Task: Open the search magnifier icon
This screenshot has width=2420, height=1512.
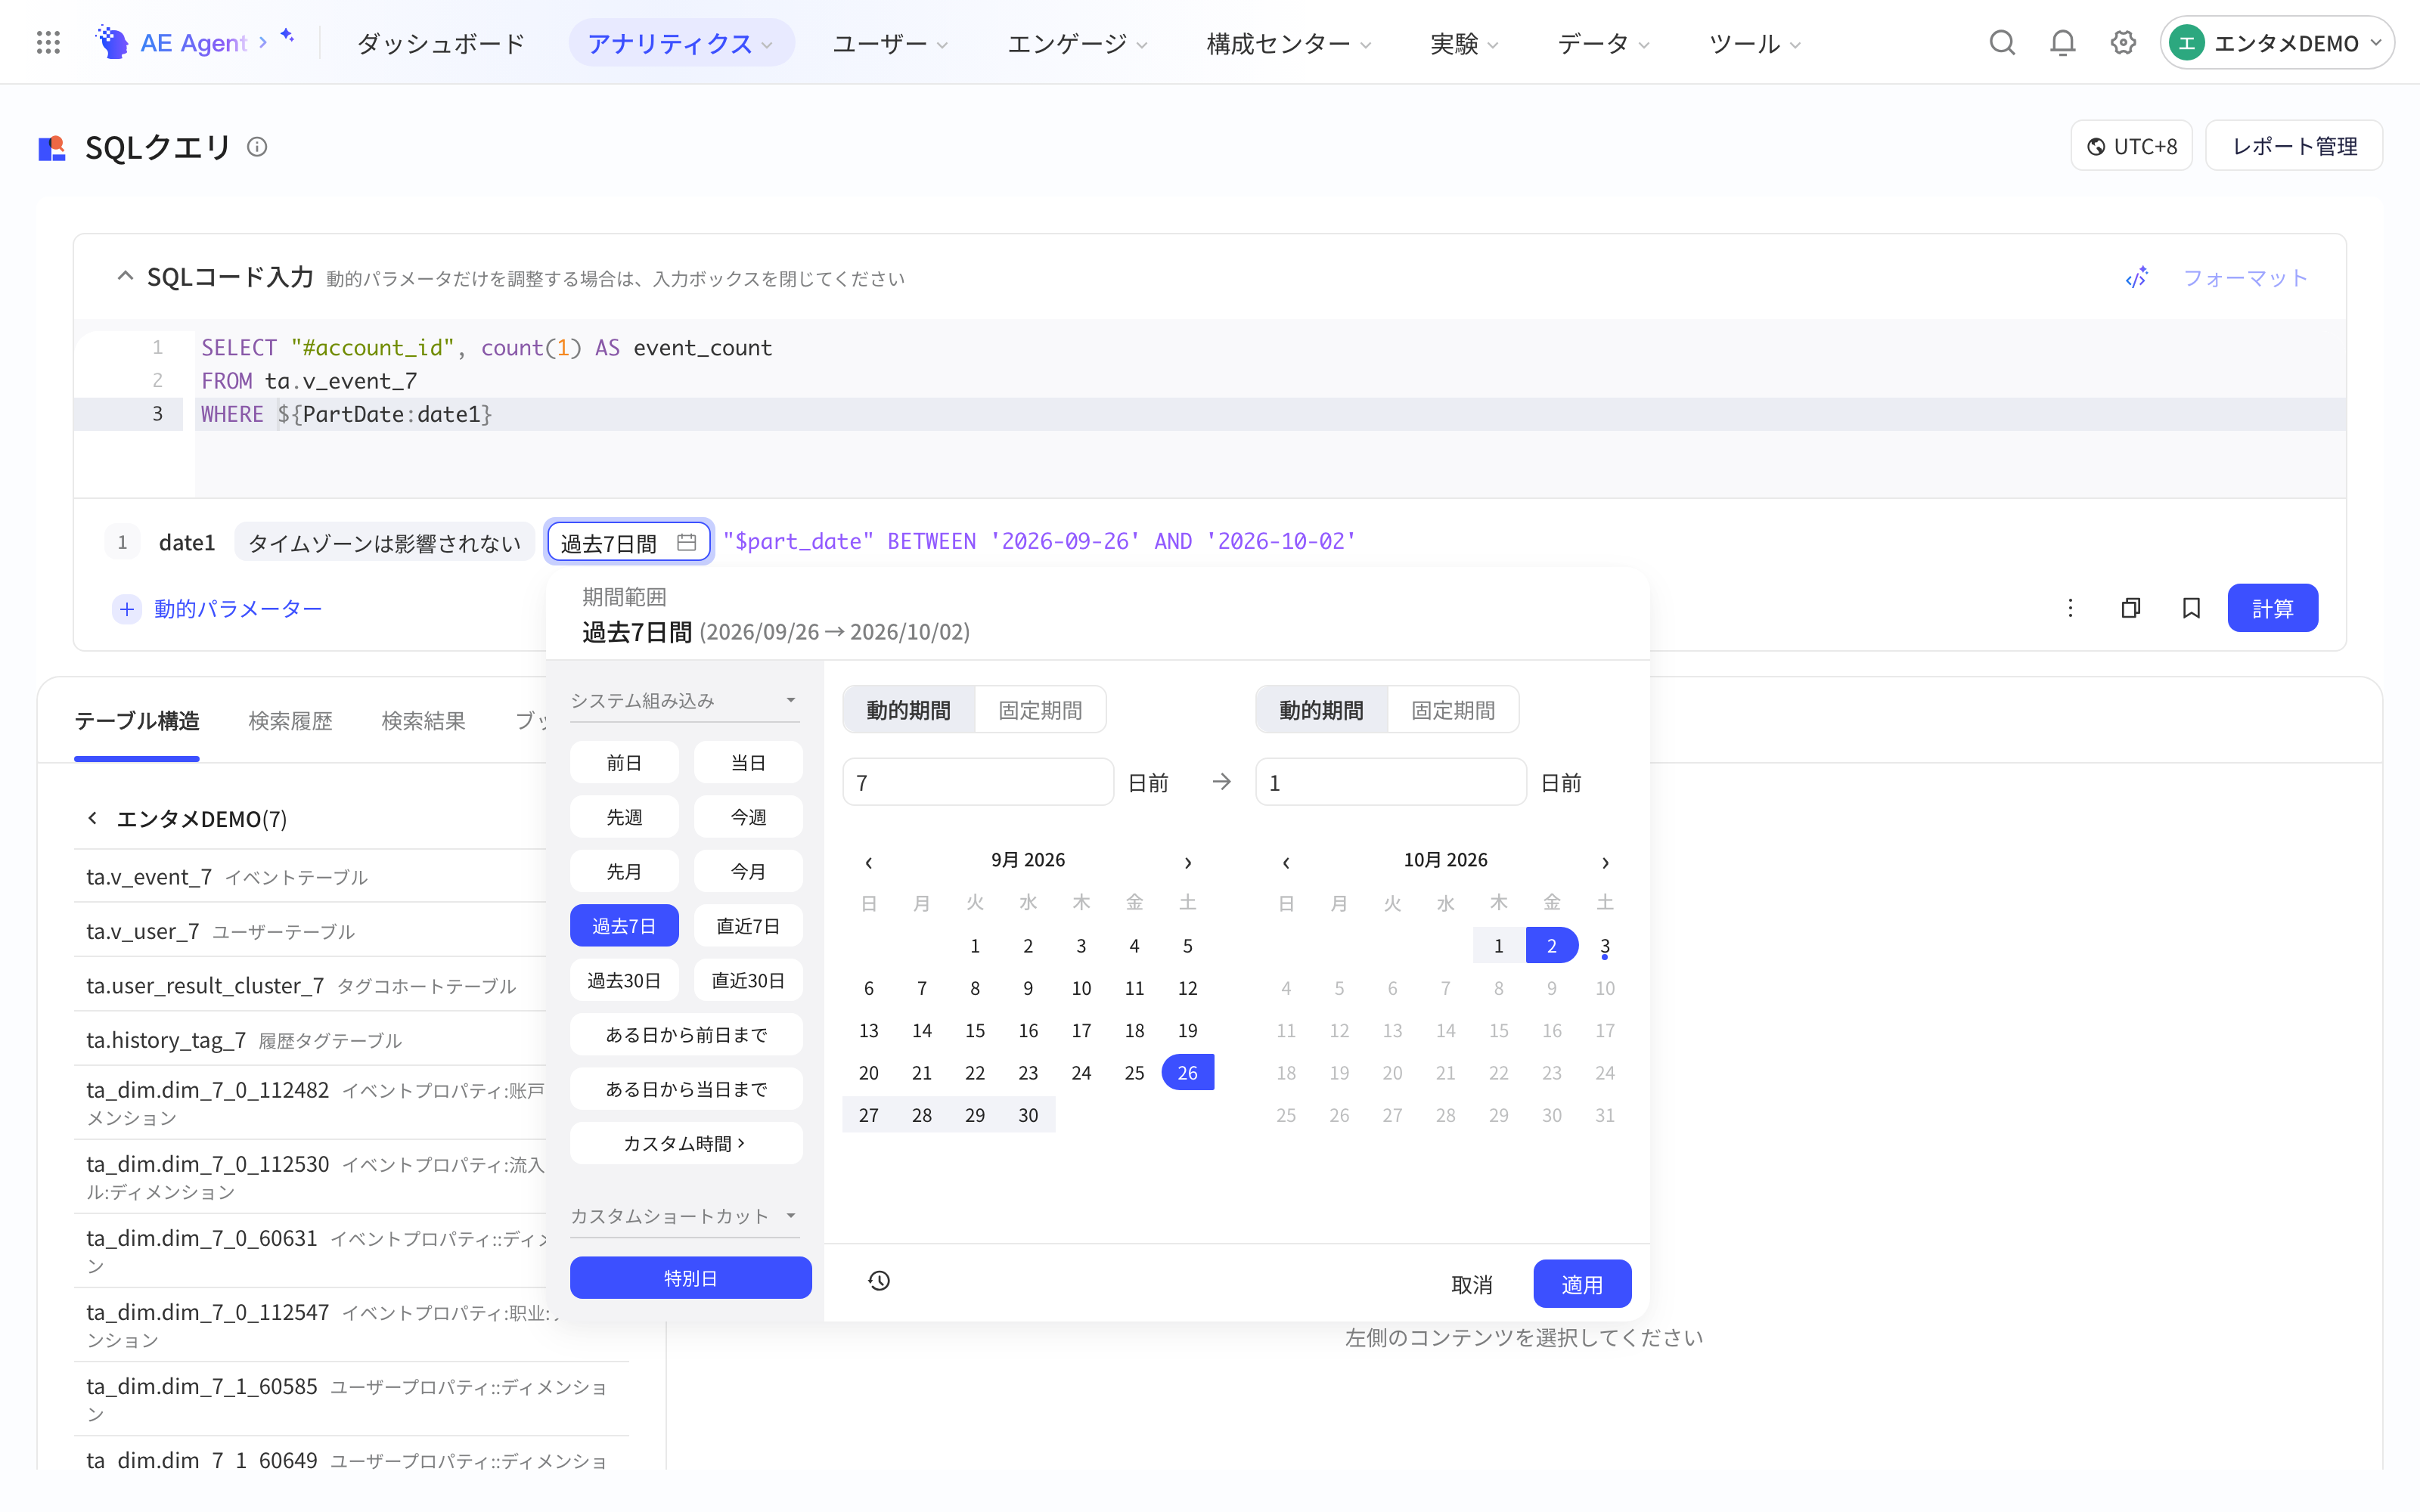Action: point(2001,43)
